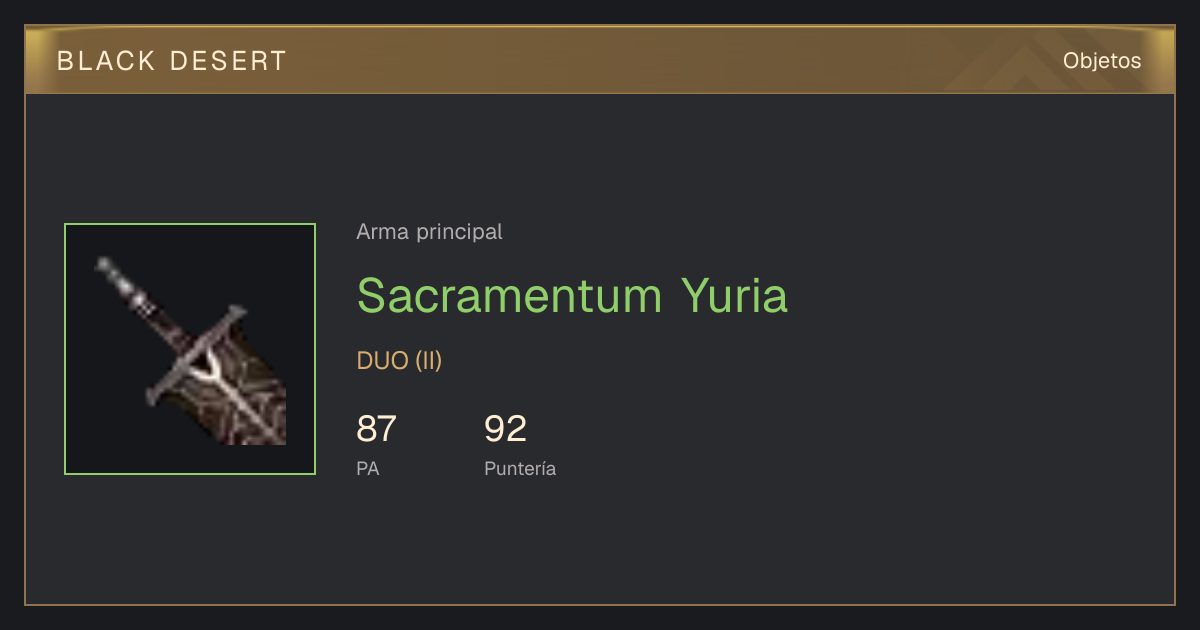Click the BLACK DESERT title
Viewport: 1200px width, 630px height.
172,61
